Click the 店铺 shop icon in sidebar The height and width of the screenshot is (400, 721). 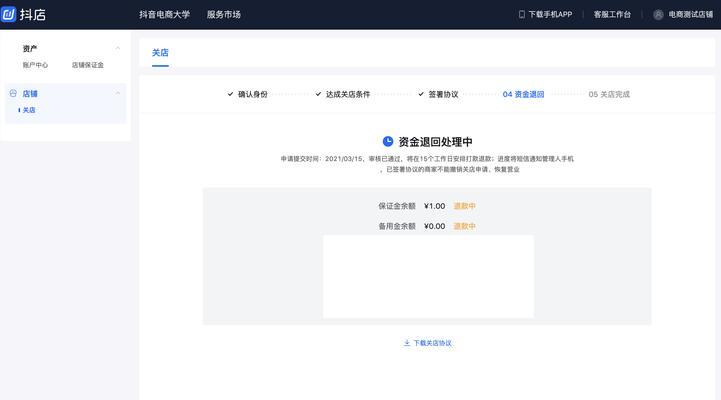point(13,93)
